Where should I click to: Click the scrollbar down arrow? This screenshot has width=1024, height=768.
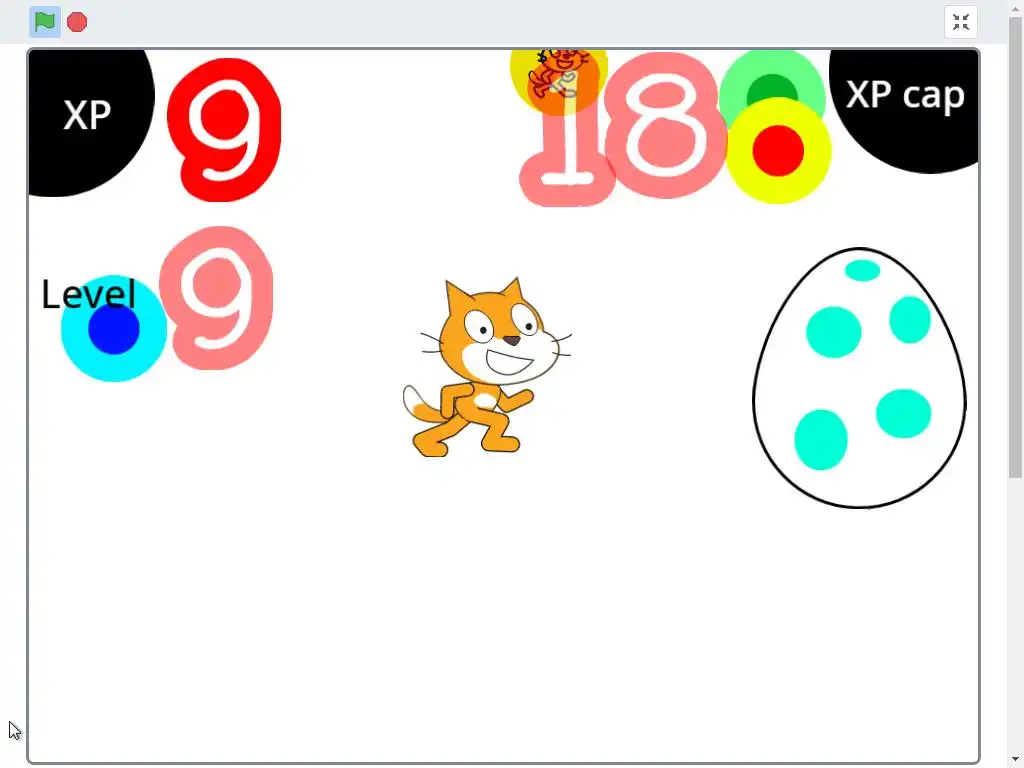click(x=1016, y=760)
